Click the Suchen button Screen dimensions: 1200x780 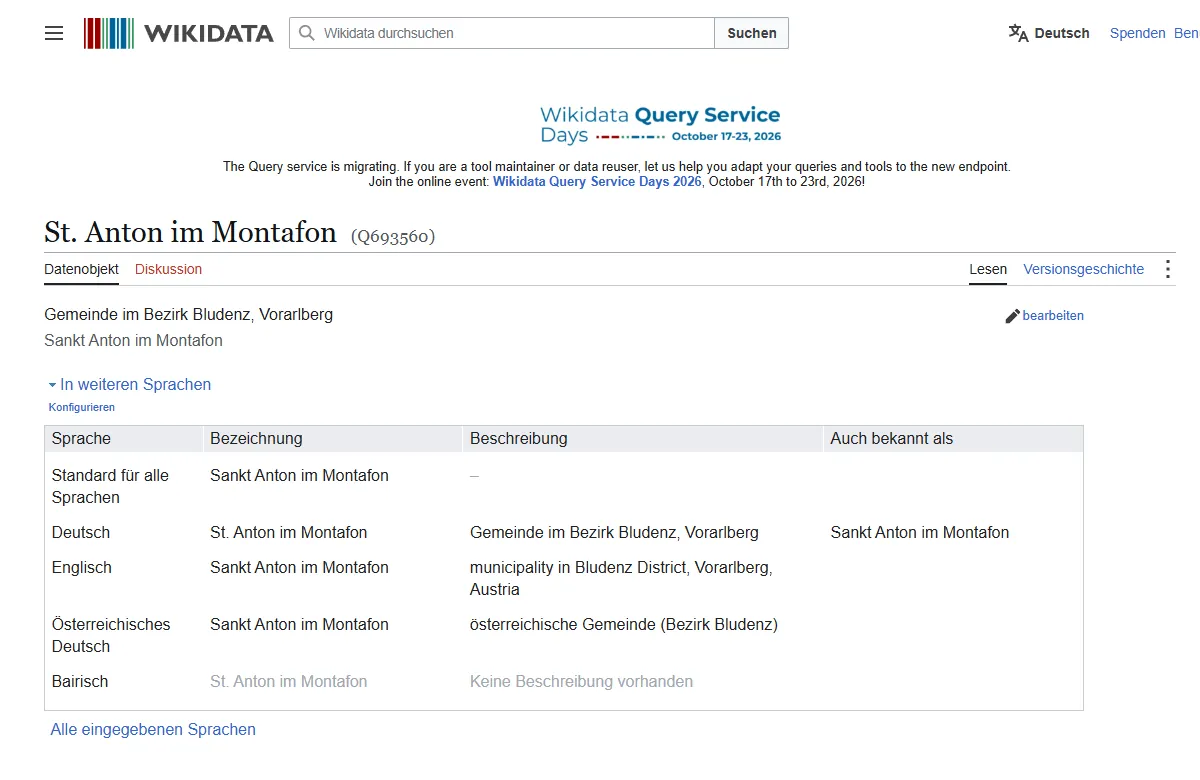[752, 33]
